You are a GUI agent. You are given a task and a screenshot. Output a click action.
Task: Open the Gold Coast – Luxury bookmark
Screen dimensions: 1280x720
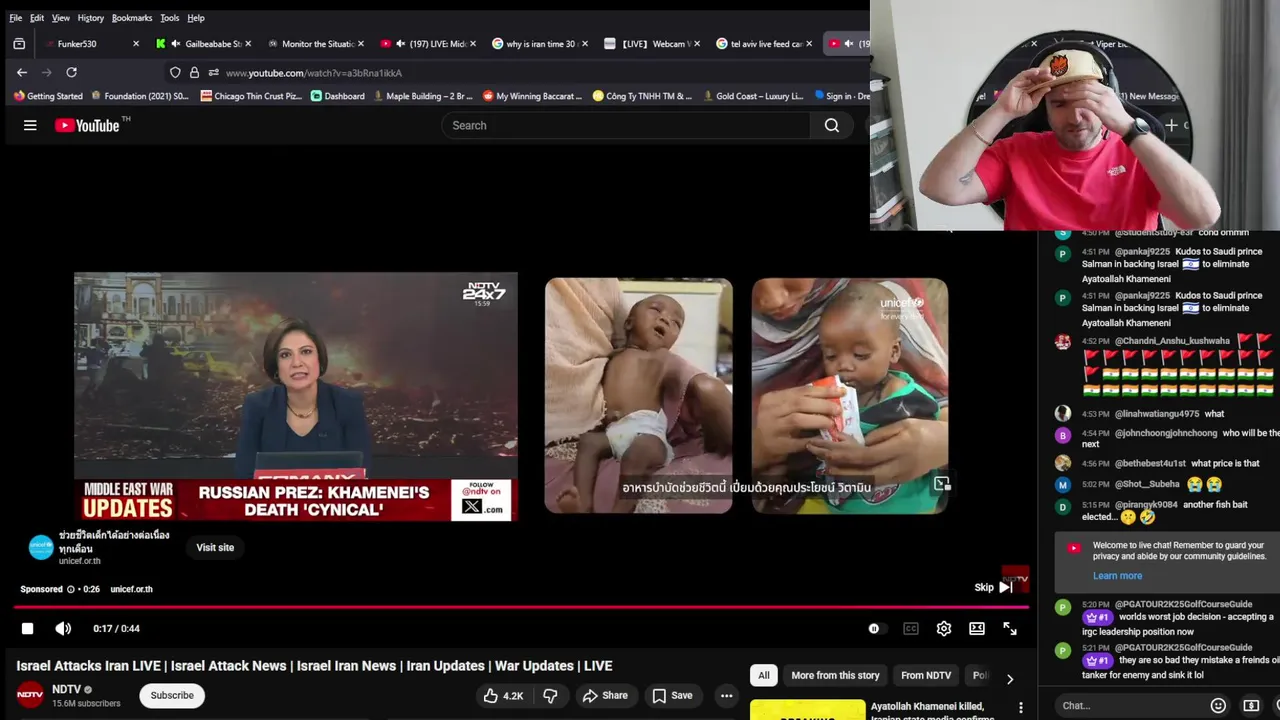(753, 96)
